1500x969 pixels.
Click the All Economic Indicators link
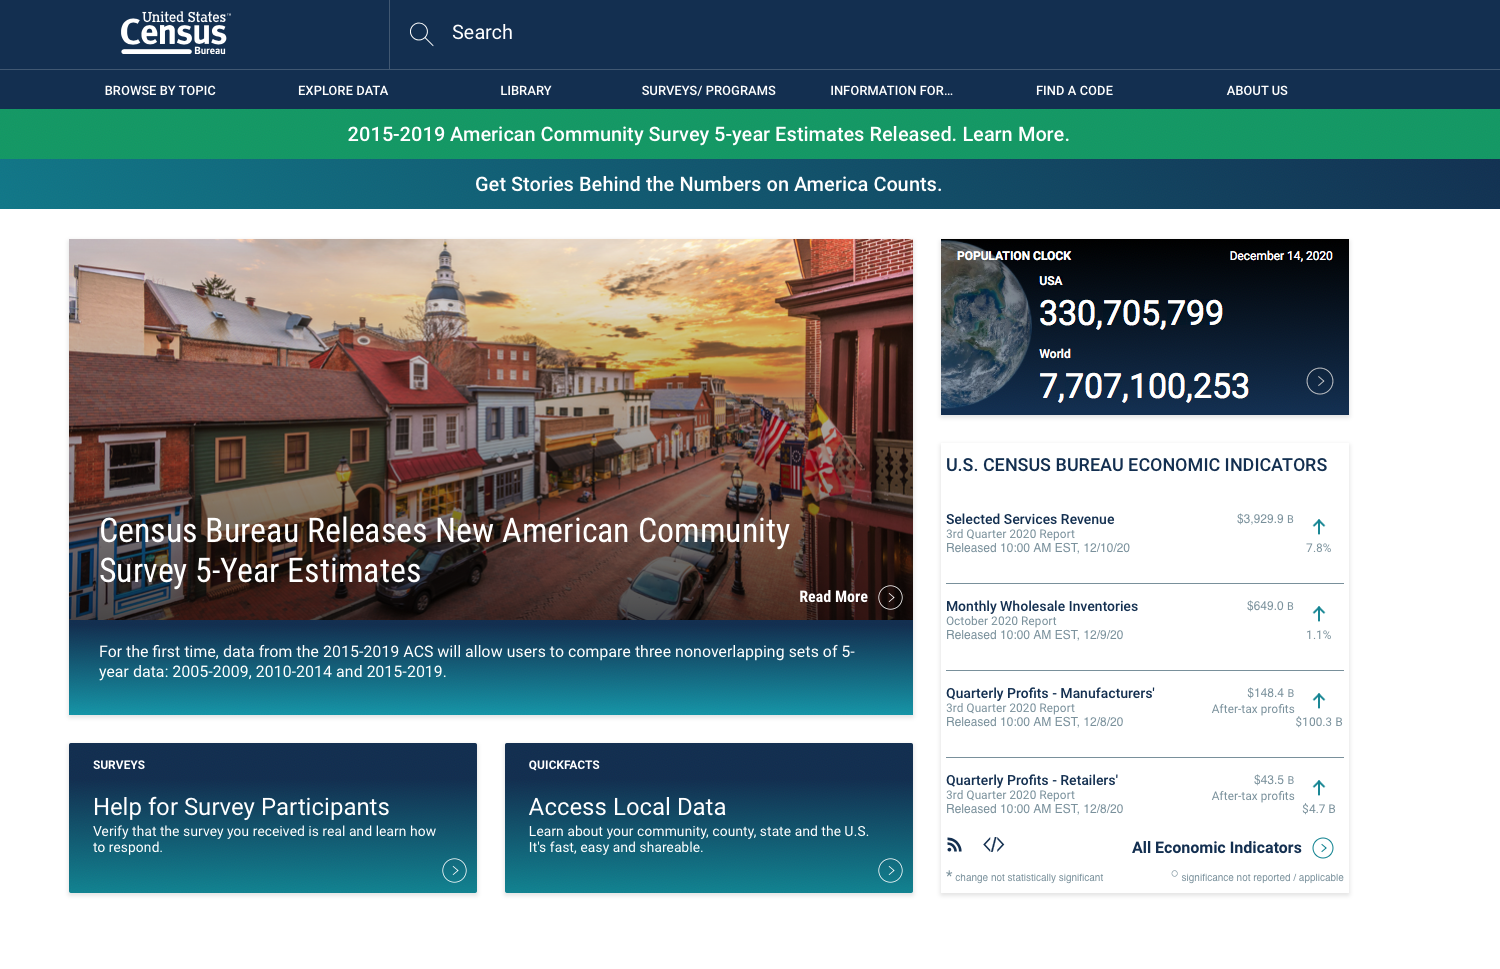[x=1216, y=847]
